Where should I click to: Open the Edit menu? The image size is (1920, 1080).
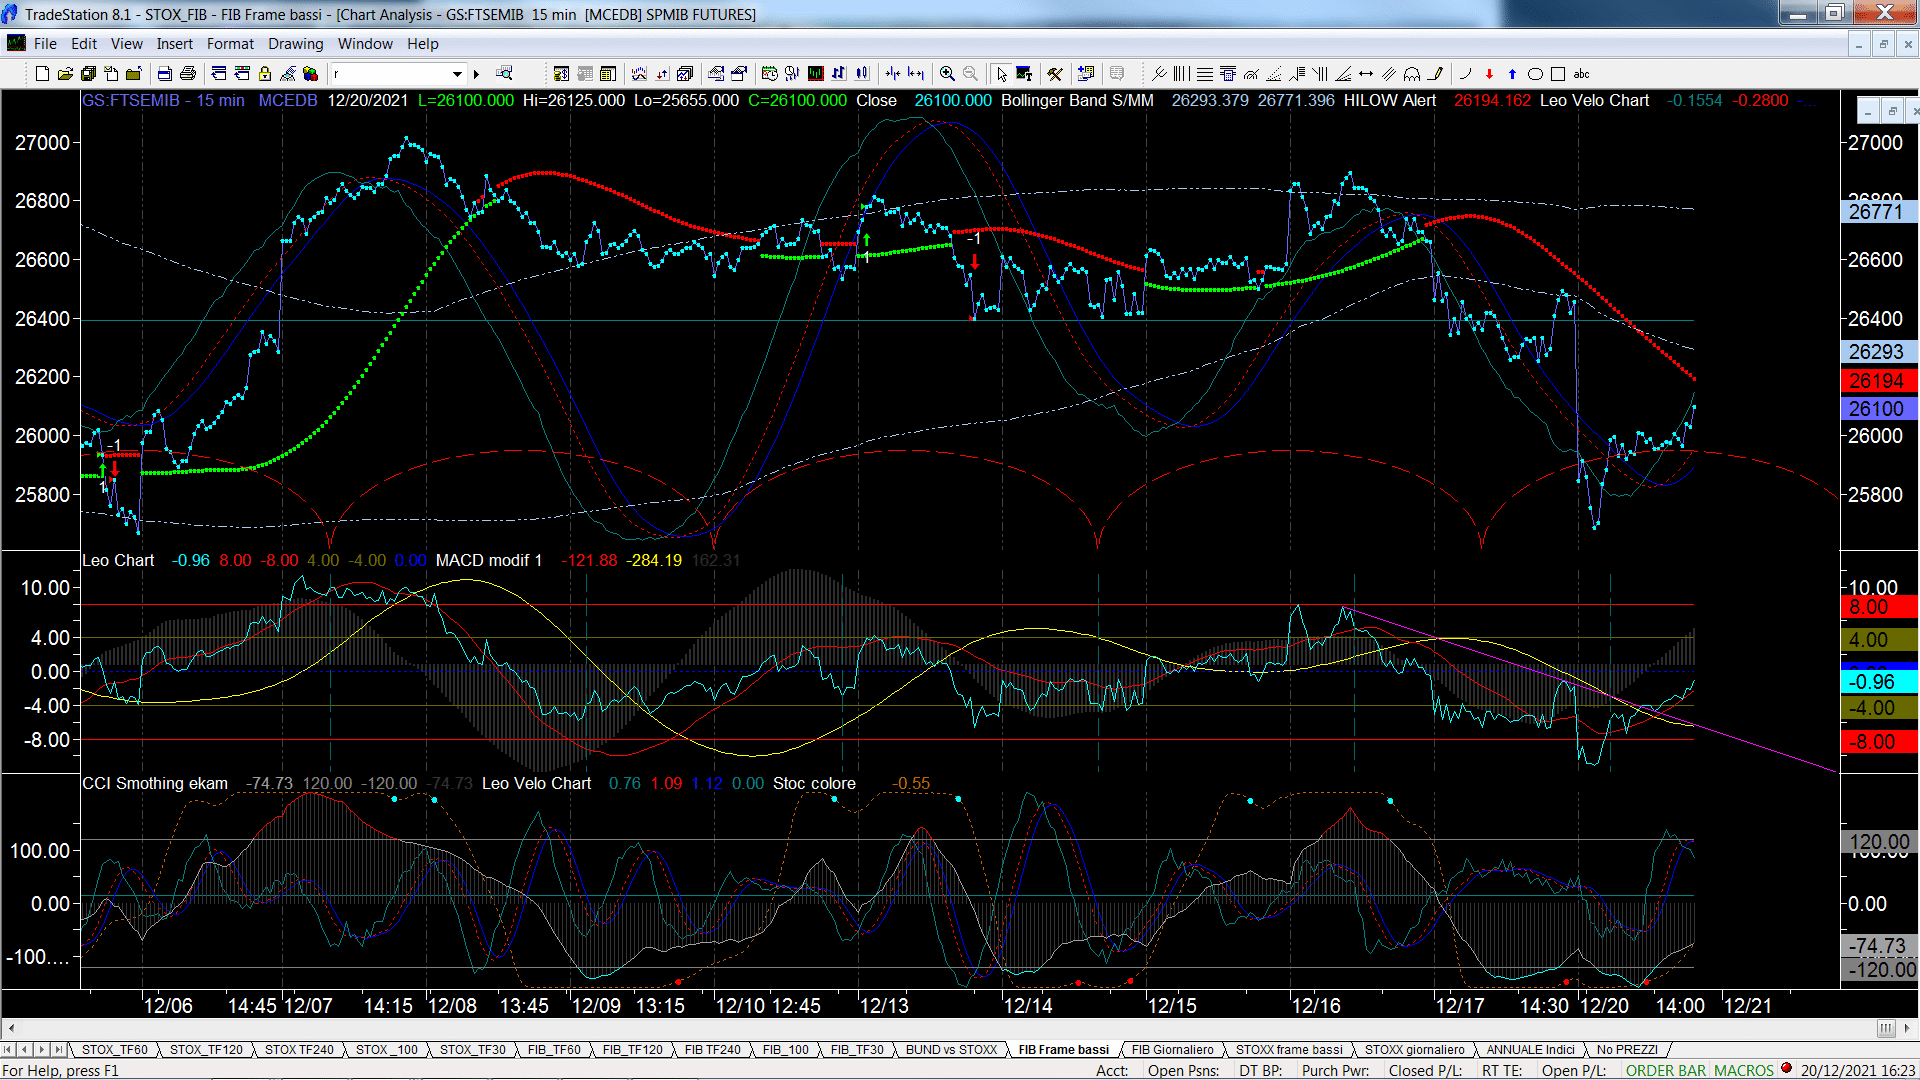coord(84,44)
